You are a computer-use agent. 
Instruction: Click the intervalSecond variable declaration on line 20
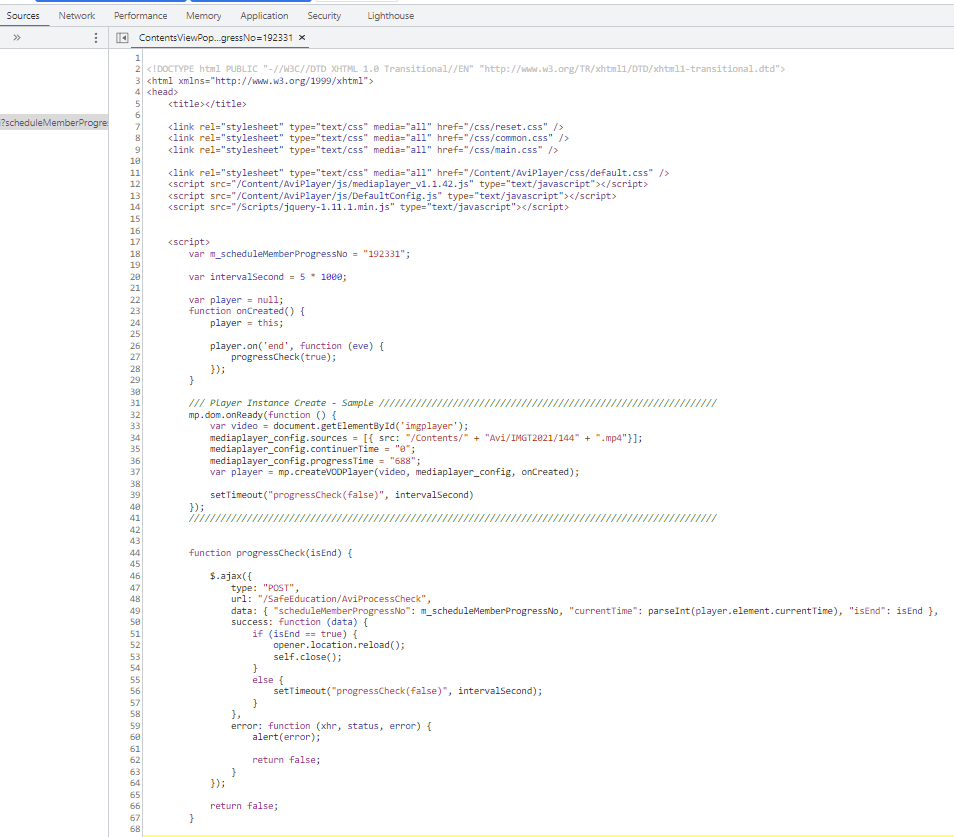coord(246,277)
